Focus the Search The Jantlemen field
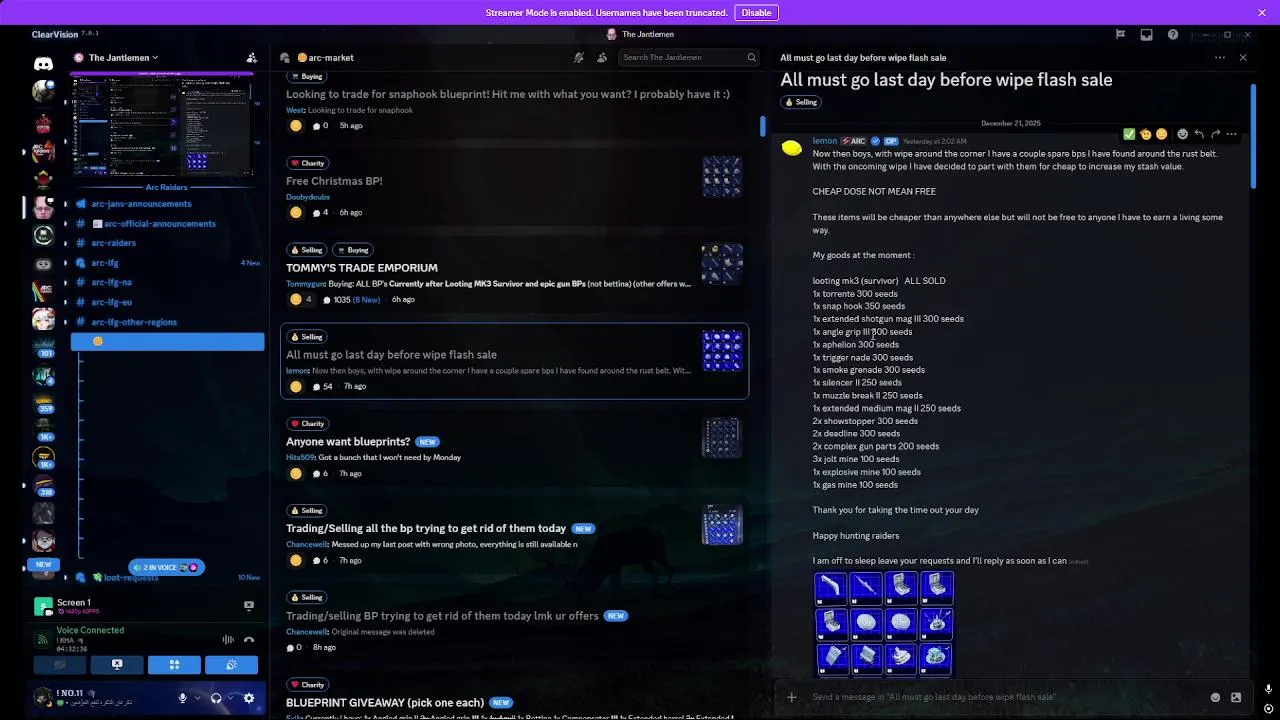1280x720 pixels. click(690, 57)
